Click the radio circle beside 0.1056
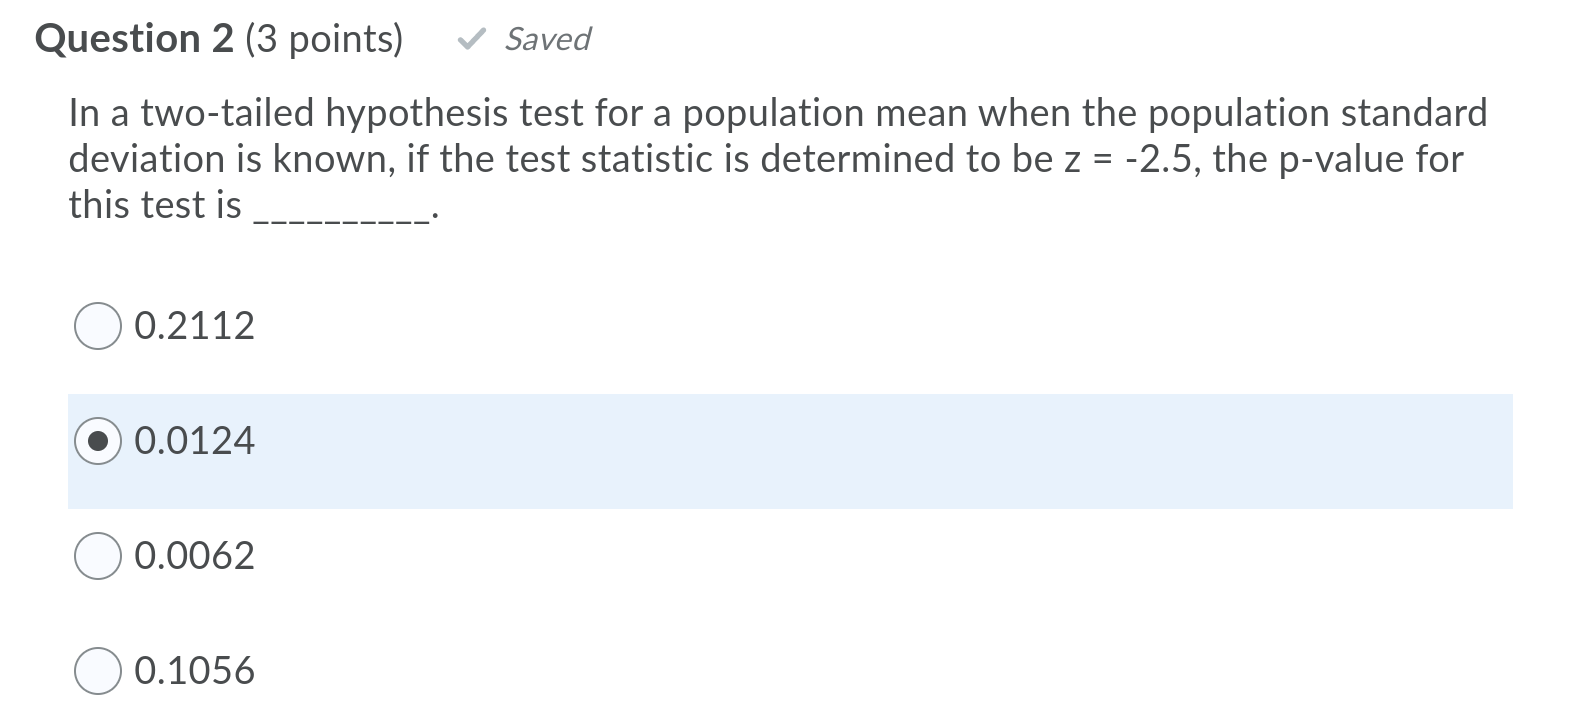This screenshot has width=1590, height=718. (x=98, y=671)
